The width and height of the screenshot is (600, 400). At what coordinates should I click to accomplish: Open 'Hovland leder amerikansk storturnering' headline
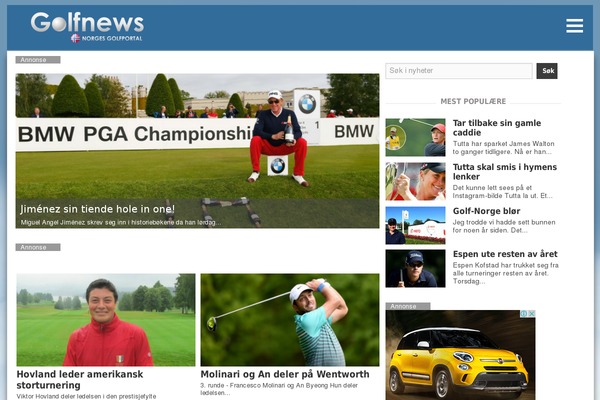(80, 379)
